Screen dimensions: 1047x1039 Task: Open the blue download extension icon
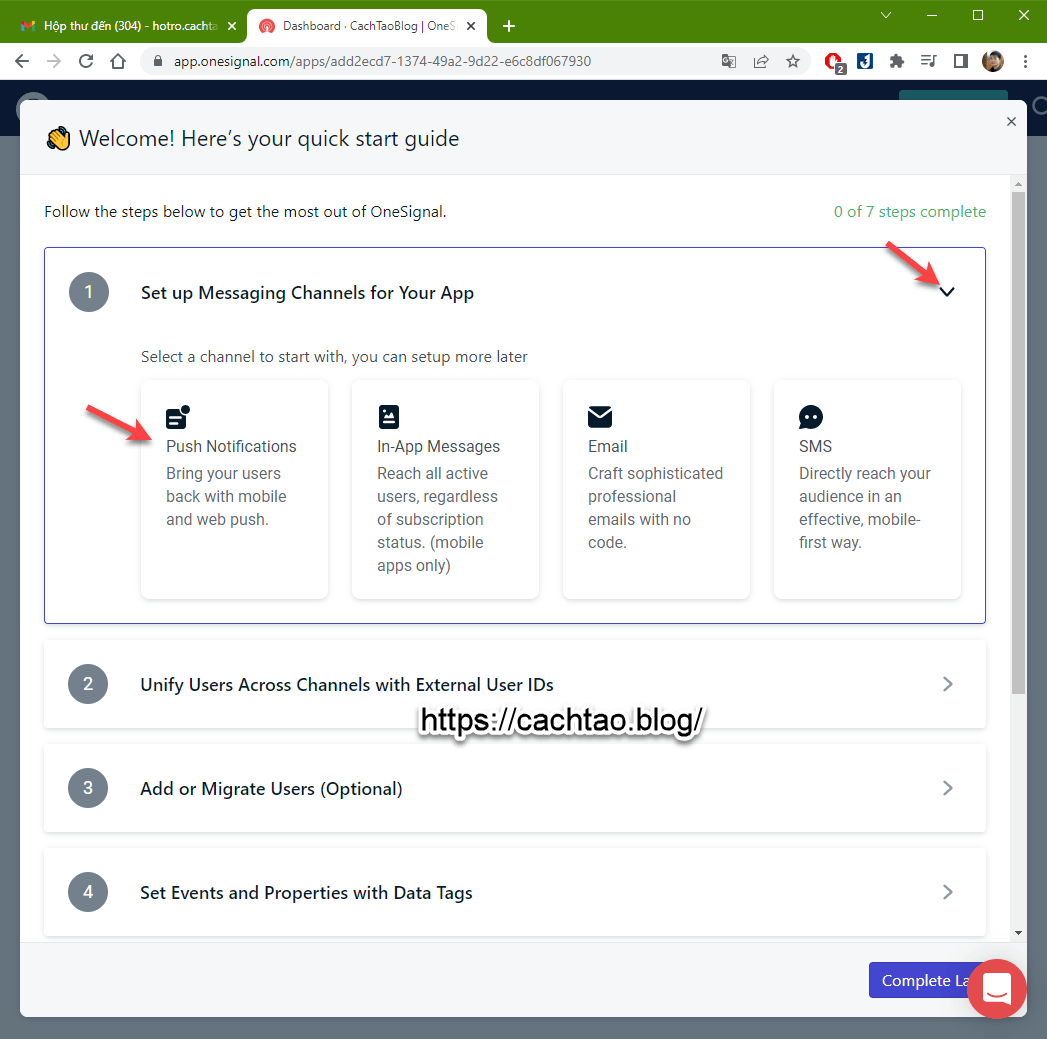coord(865,61)
